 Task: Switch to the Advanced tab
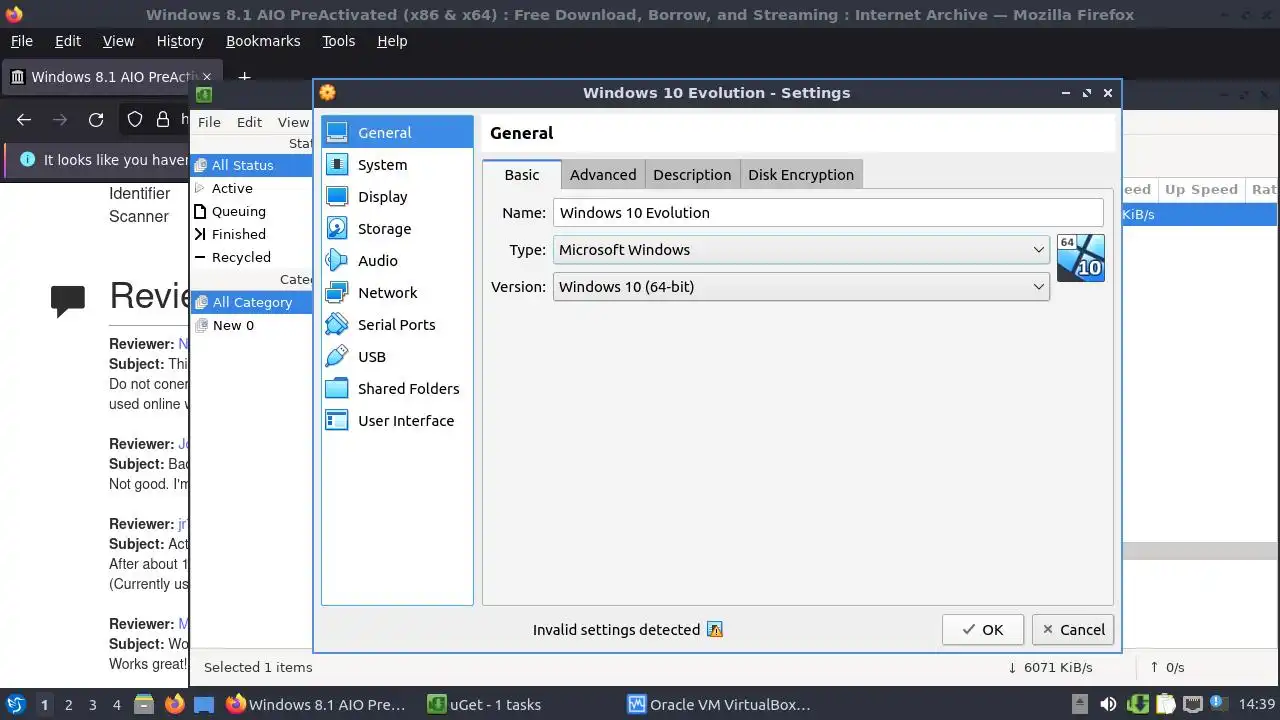coord(603,174)
